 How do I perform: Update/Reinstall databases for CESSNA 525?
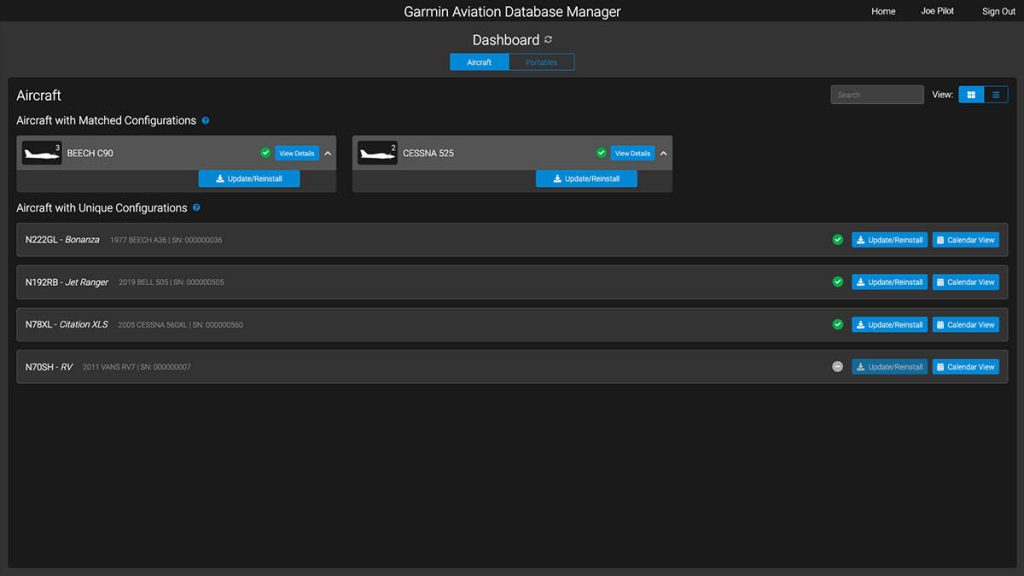[586, 178]
